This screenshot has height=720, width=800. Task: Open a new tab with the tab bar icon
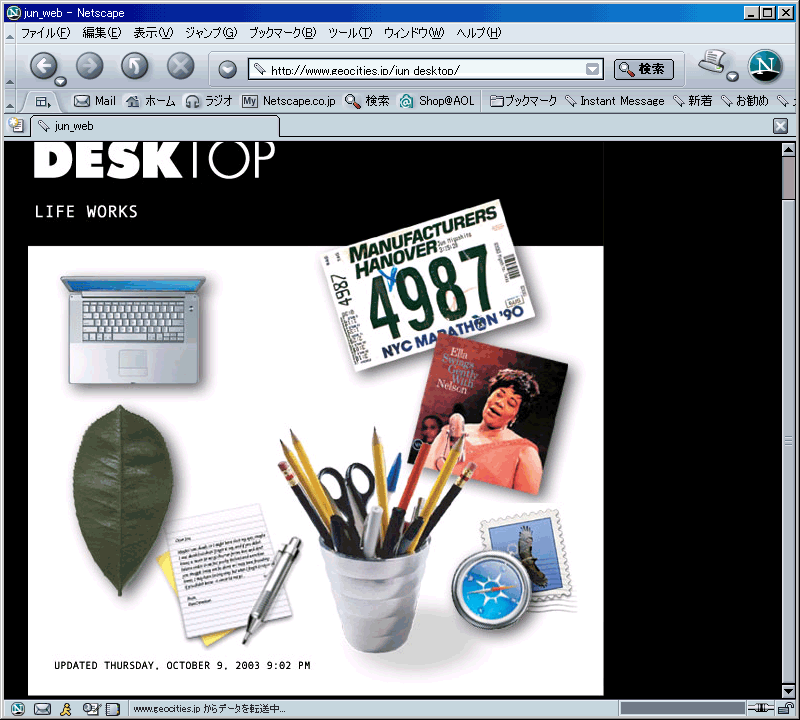coord(16,125)
